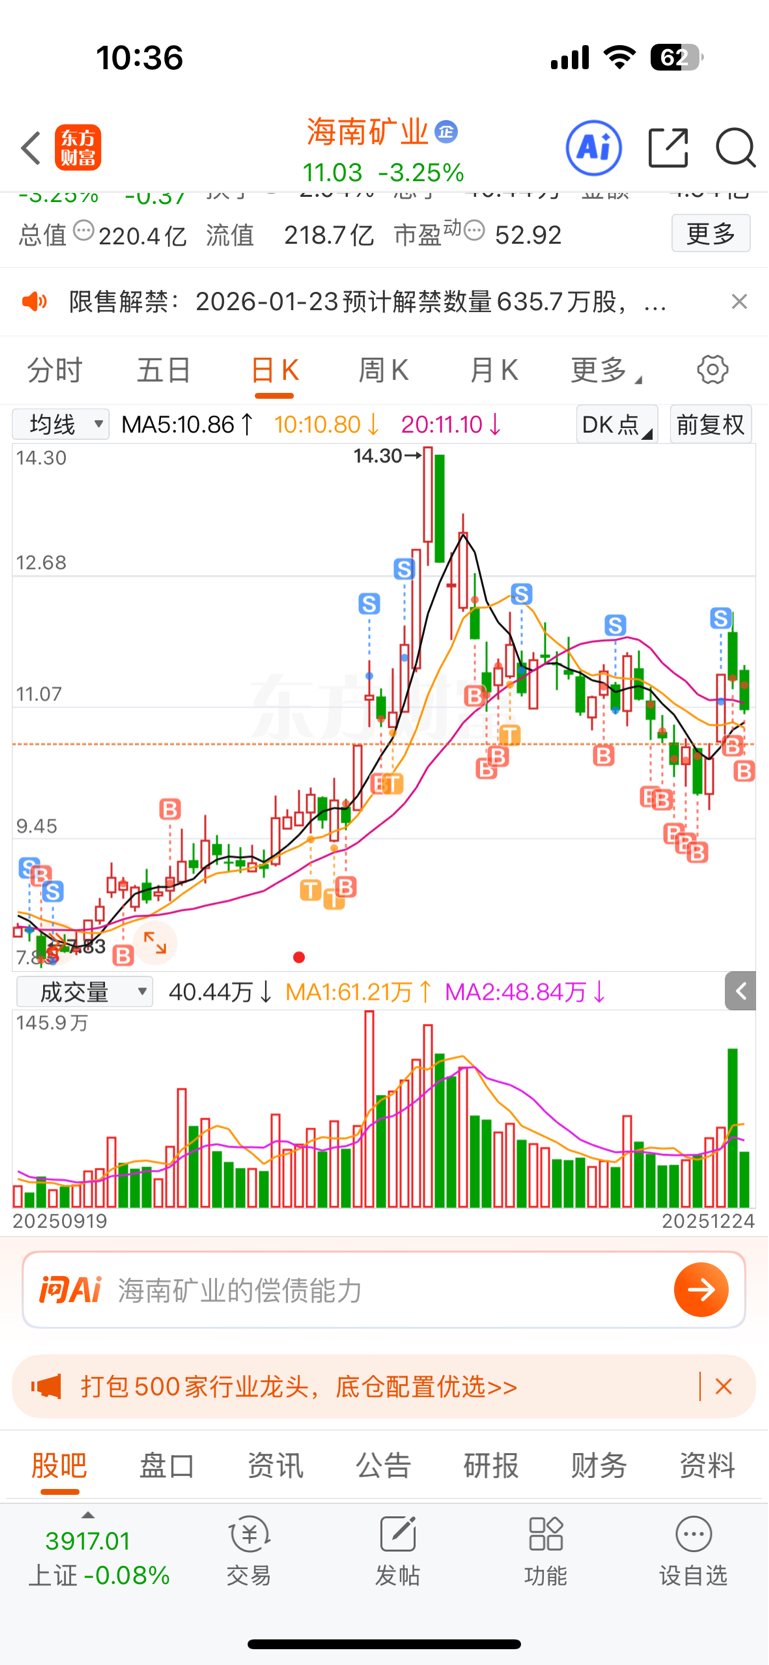This screenshot has height=1665, width=769.
Task: Switch to 资料 tab
Action: tap(707, 1465)
